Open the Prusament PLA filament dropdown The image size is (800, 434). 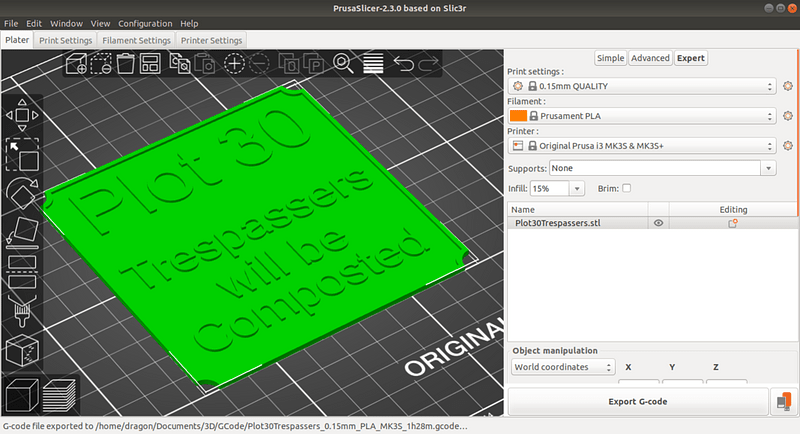[642, 116]
